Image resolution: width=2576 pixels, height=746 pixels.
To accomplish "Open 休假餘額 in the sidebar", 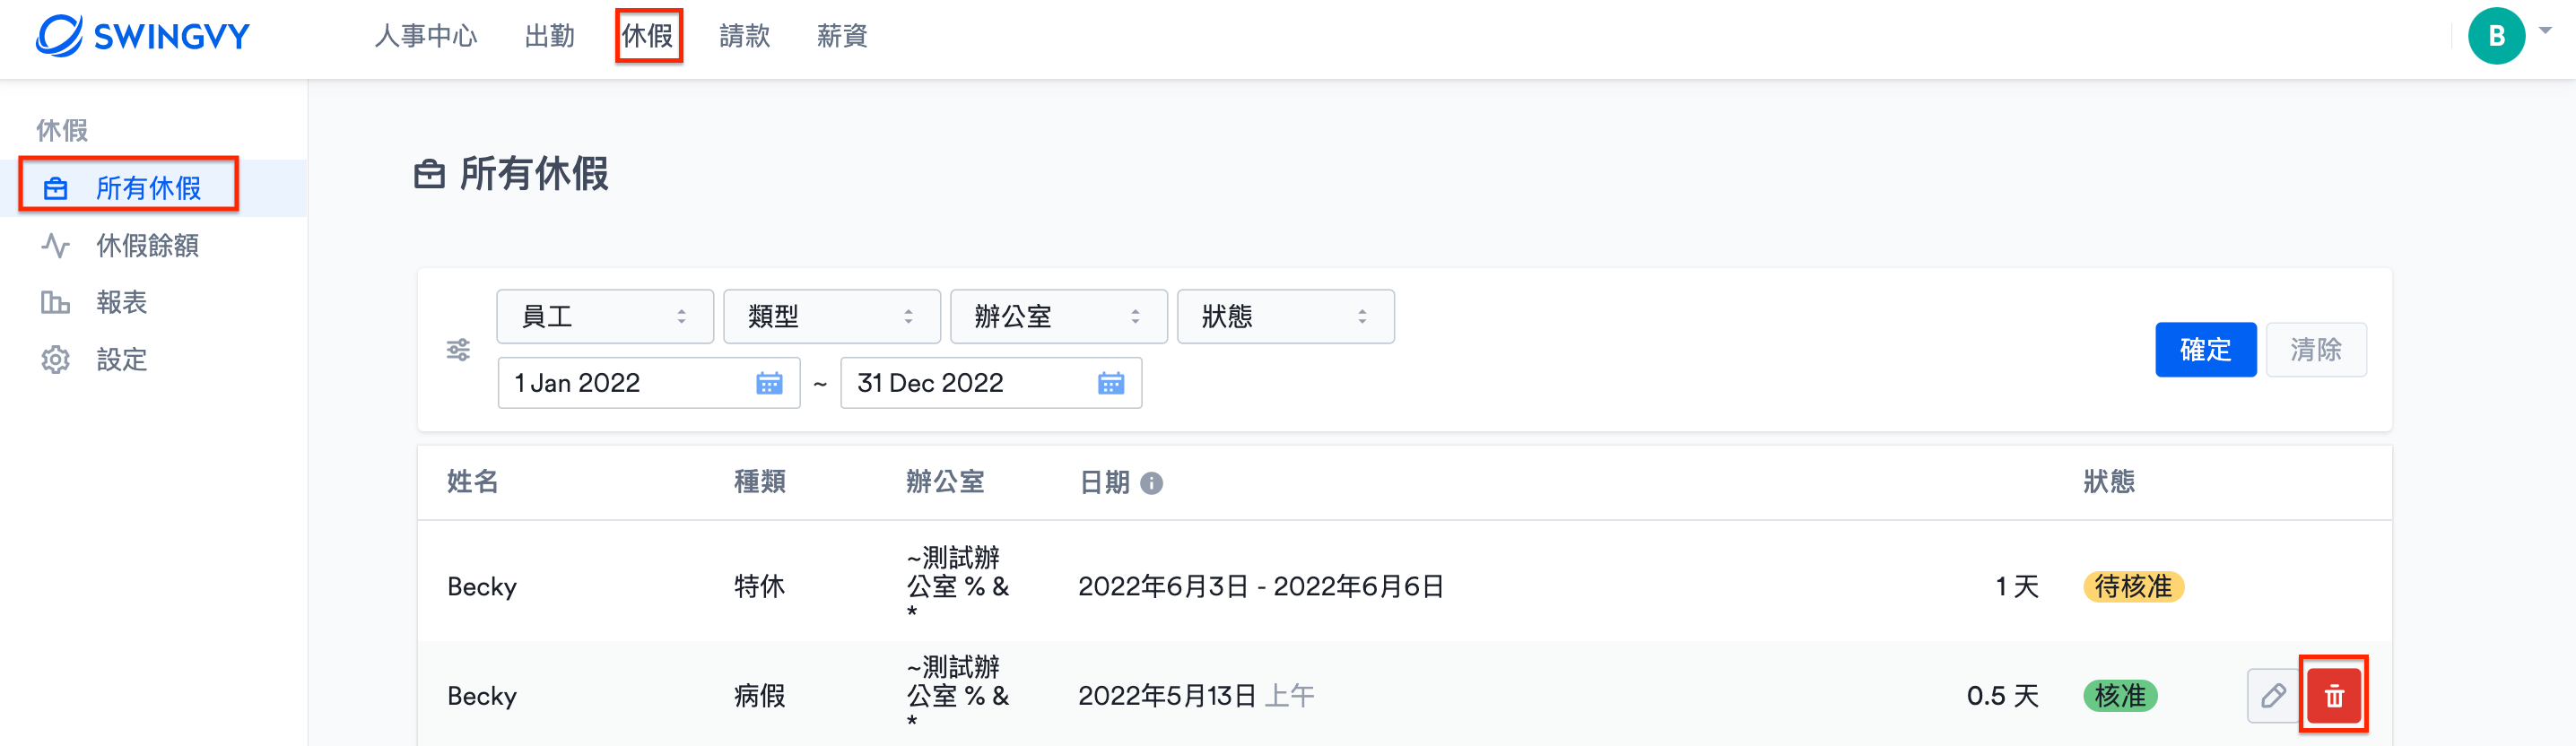I will (147, 245).
